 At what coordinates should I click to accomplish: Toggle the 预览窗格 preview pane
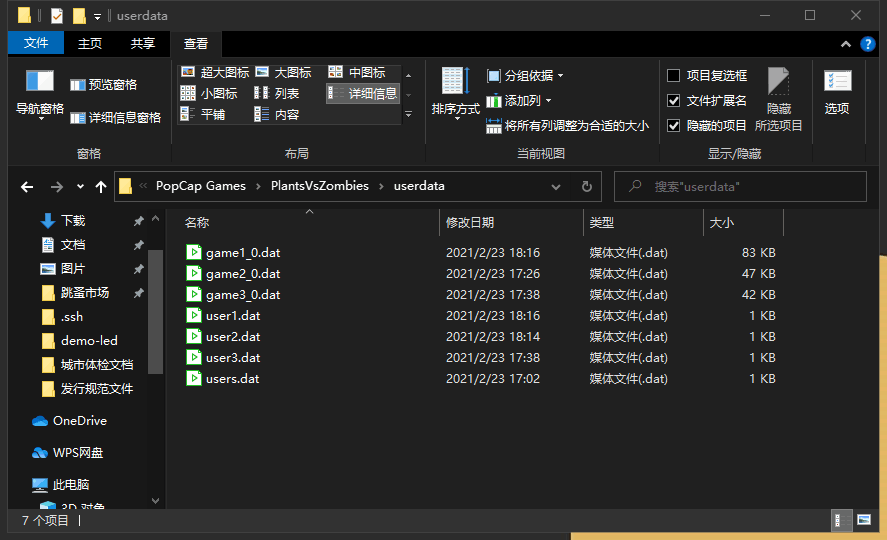104,85
